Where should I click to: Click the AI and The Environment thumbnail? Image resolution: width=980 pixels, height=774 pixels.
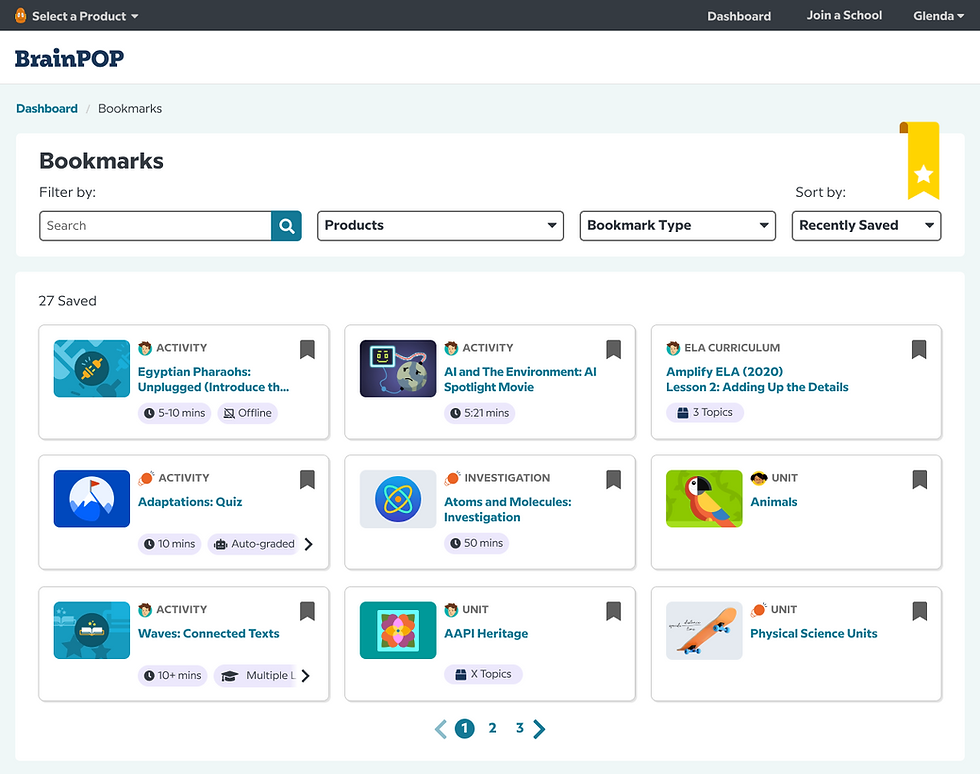[x=398, y=369]
